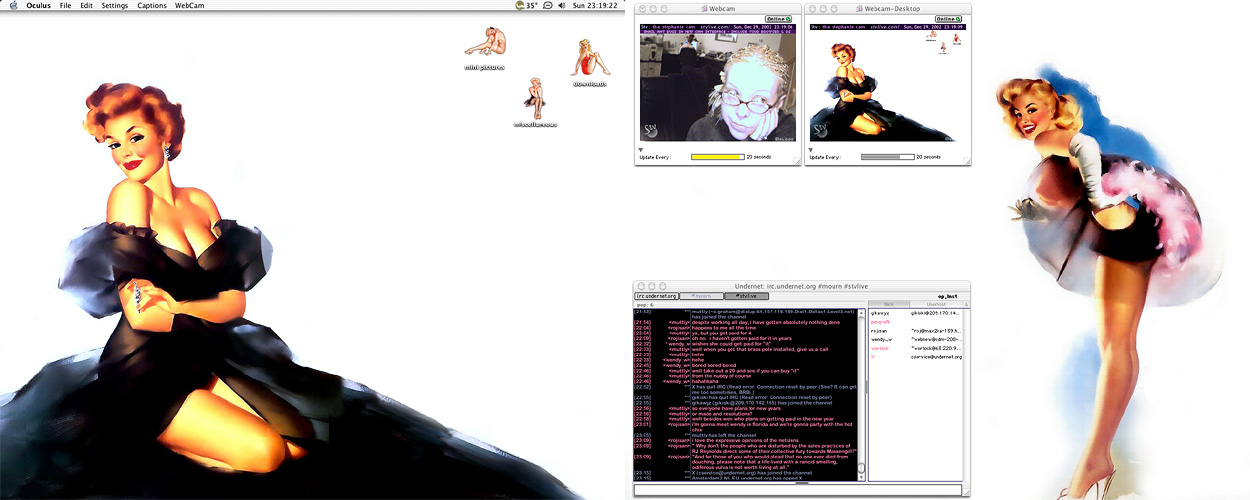
Task: Toggle Online button in Webcam-Desktop window
Action: click(x=948, y=18)
